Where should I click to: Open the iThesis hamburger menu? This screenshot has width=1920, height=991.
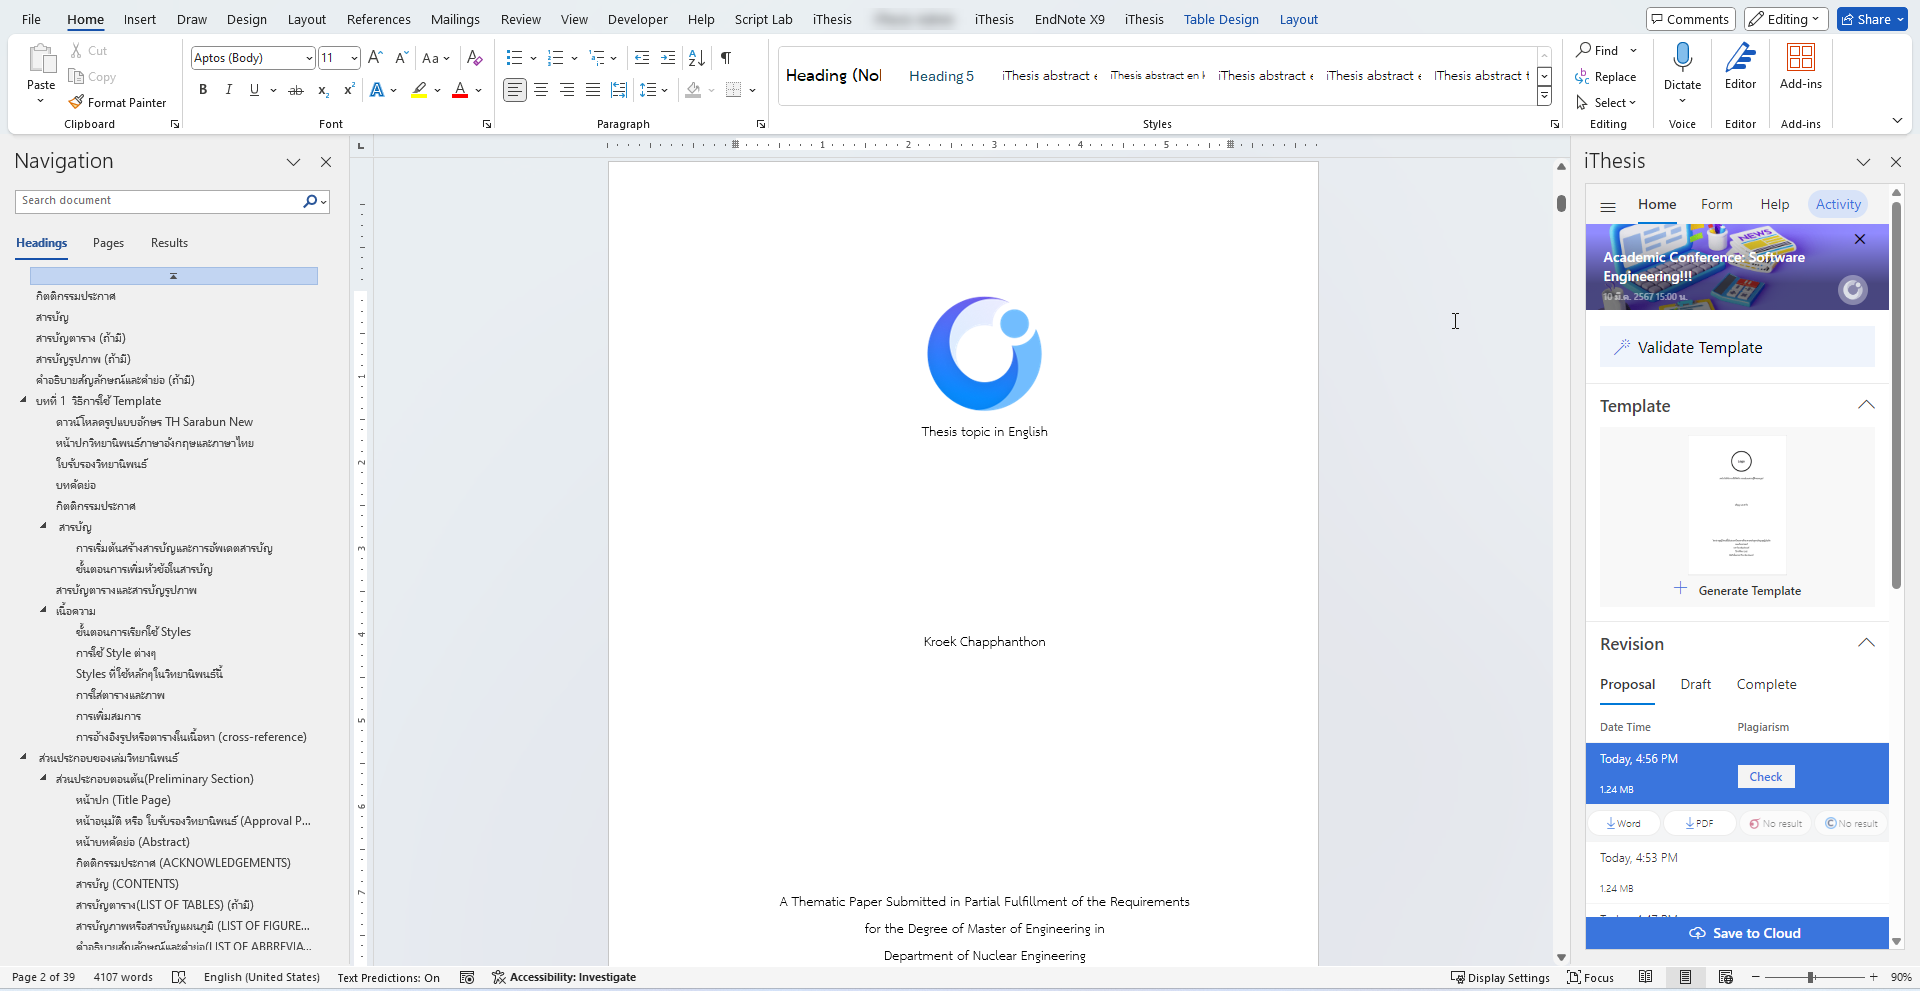pos(1608,207)
